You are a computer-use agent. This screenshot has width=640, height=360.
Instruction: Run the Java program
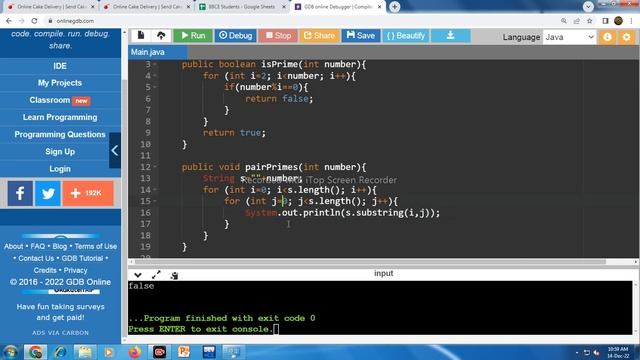tap(193, 36)
